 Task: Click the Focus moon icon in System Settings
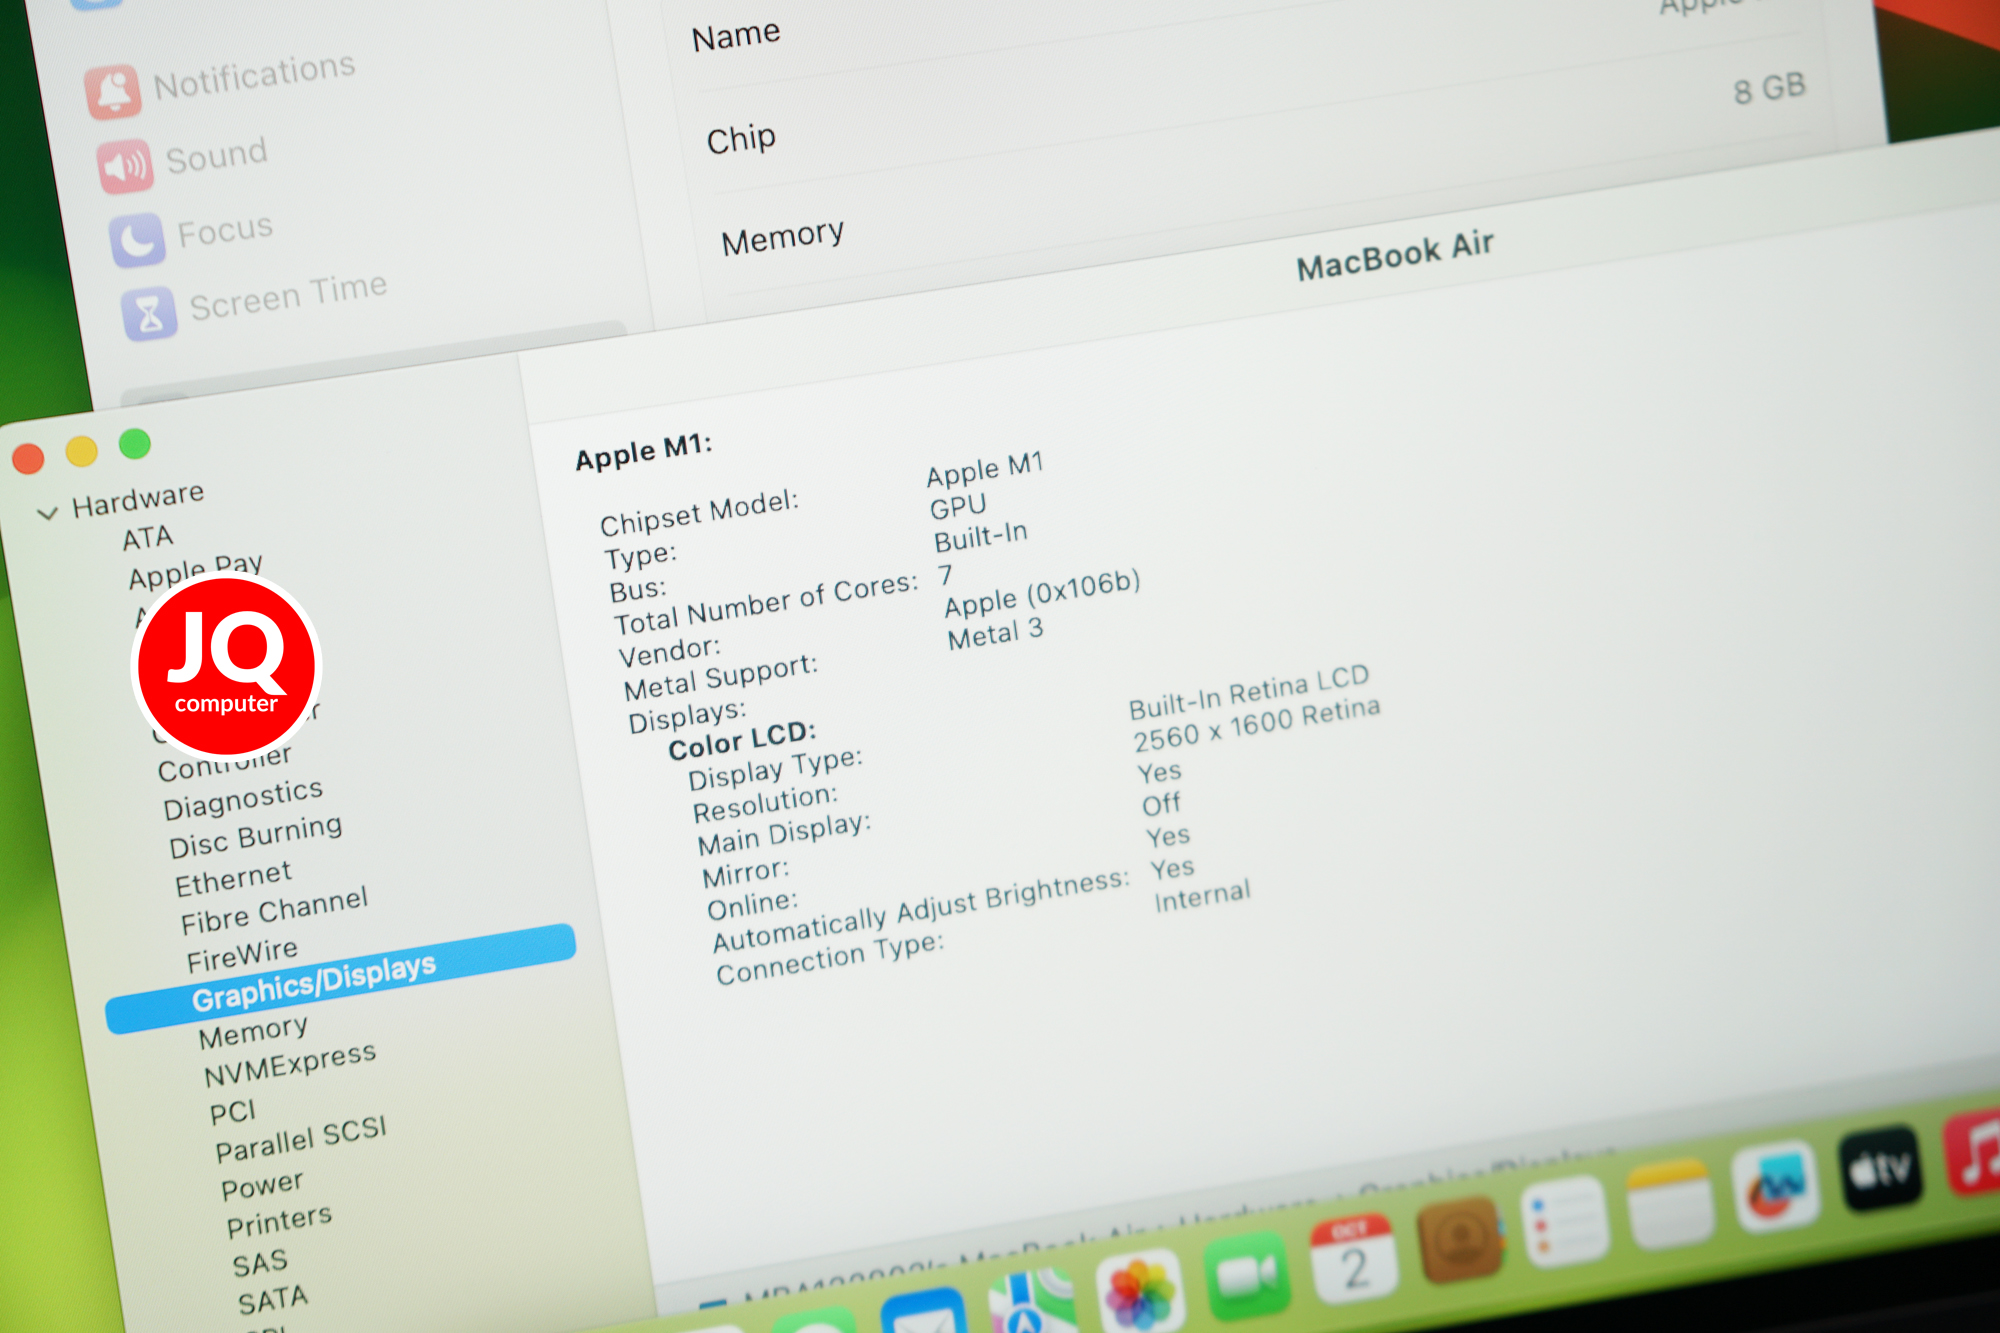click(137, 240)
